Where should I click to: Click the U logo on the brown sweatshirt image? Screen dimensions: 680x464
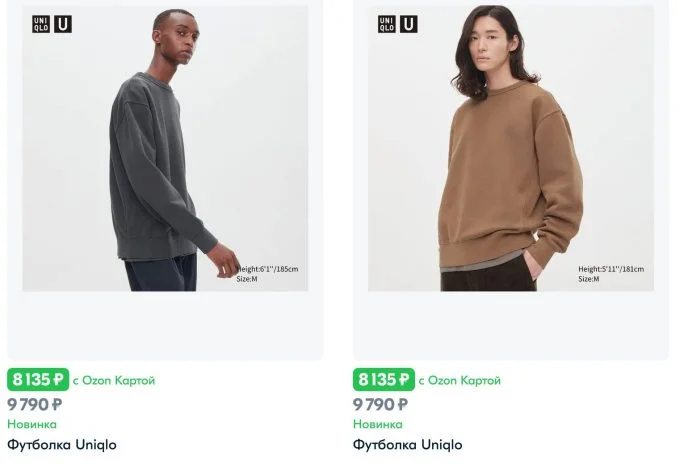point(409,24)
